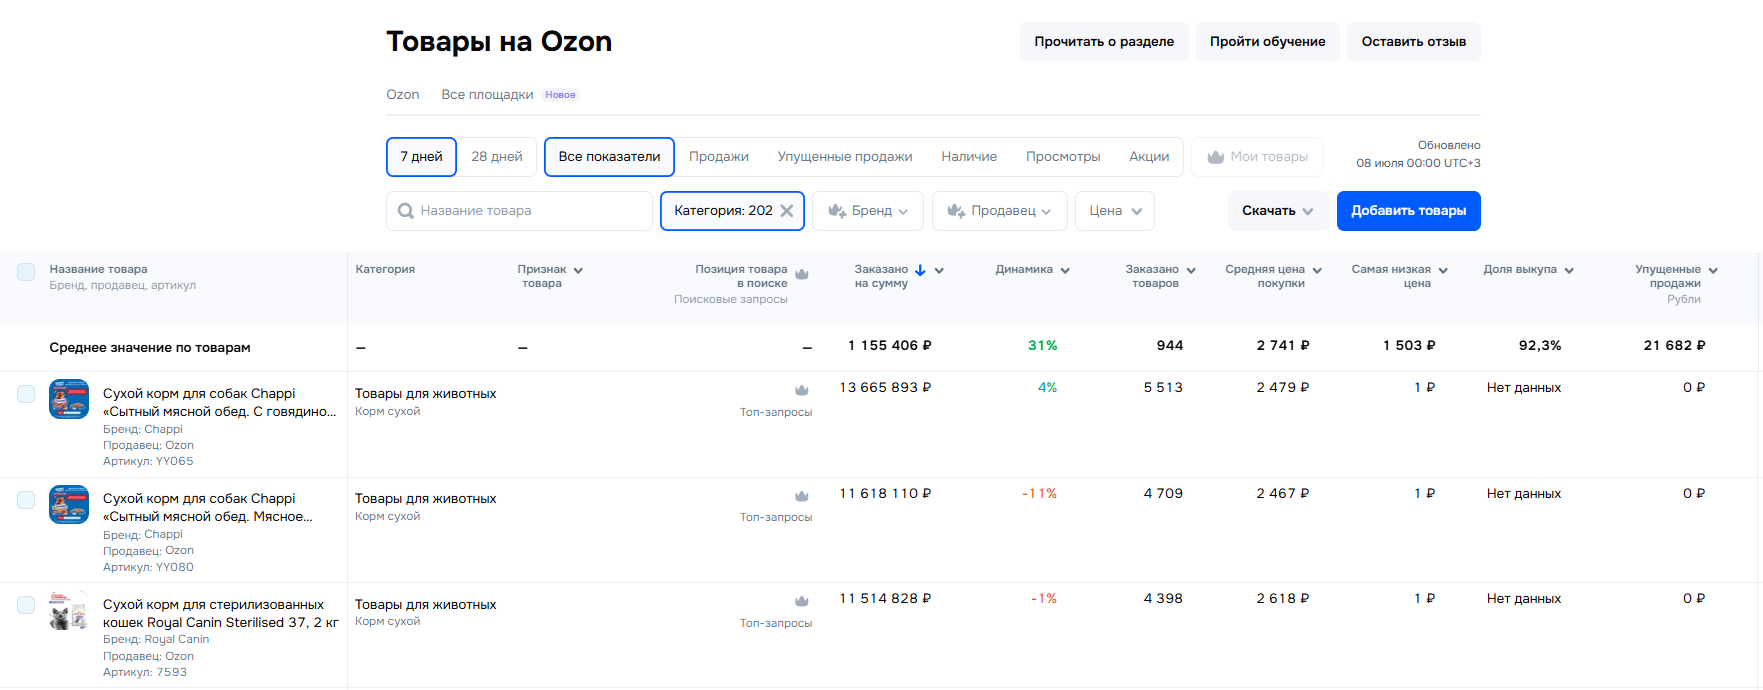Click crown icon in Мои товары button
The image size is (1763, 690).
coord(1216,157)
